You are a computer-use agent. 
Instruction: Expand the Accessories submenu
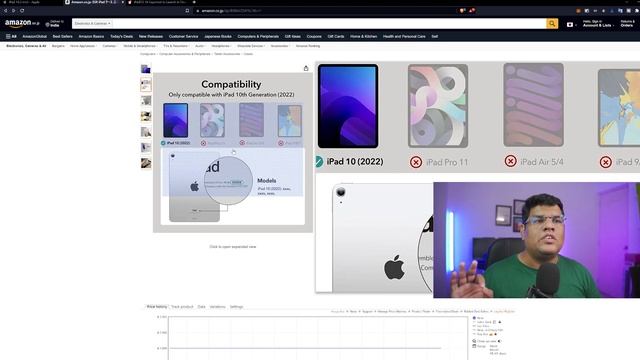280,46
